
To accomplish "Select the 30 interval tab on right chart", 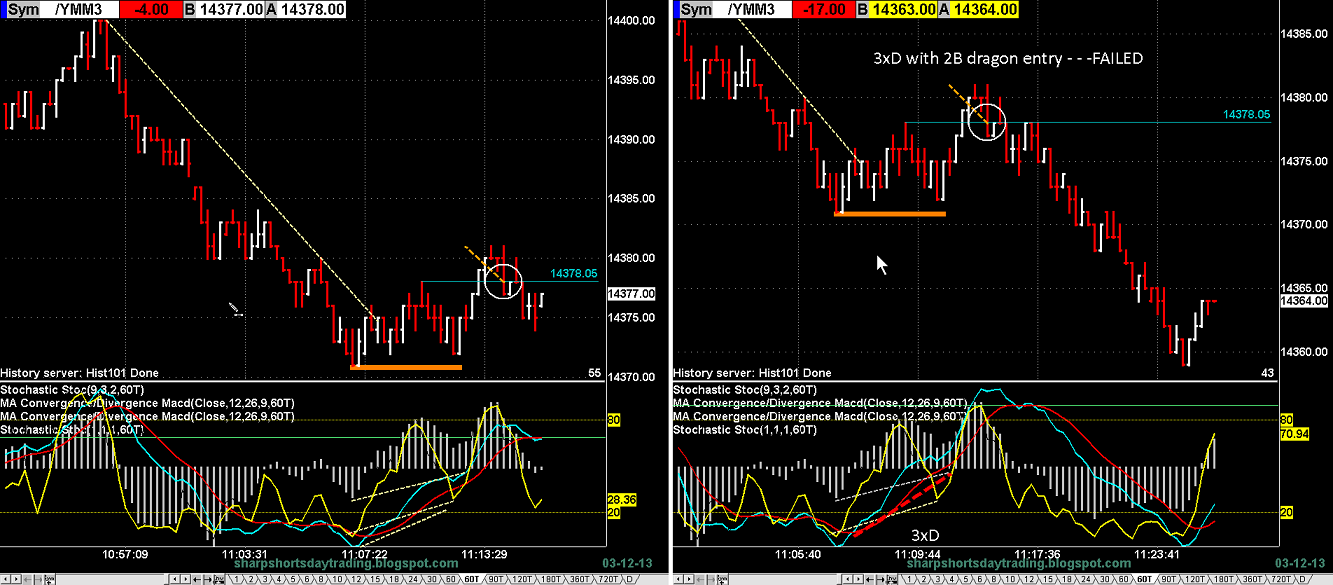I will (1104, 577).
